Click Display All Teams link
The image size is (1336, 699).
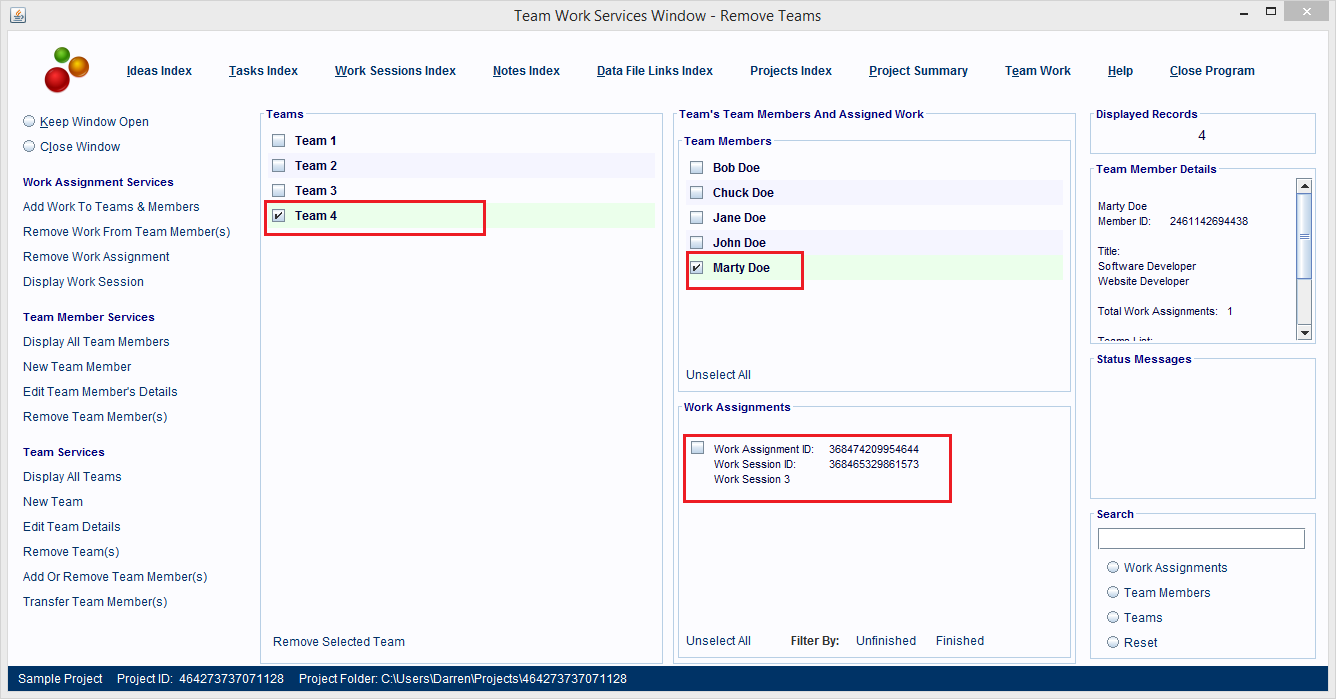[72, 477]
